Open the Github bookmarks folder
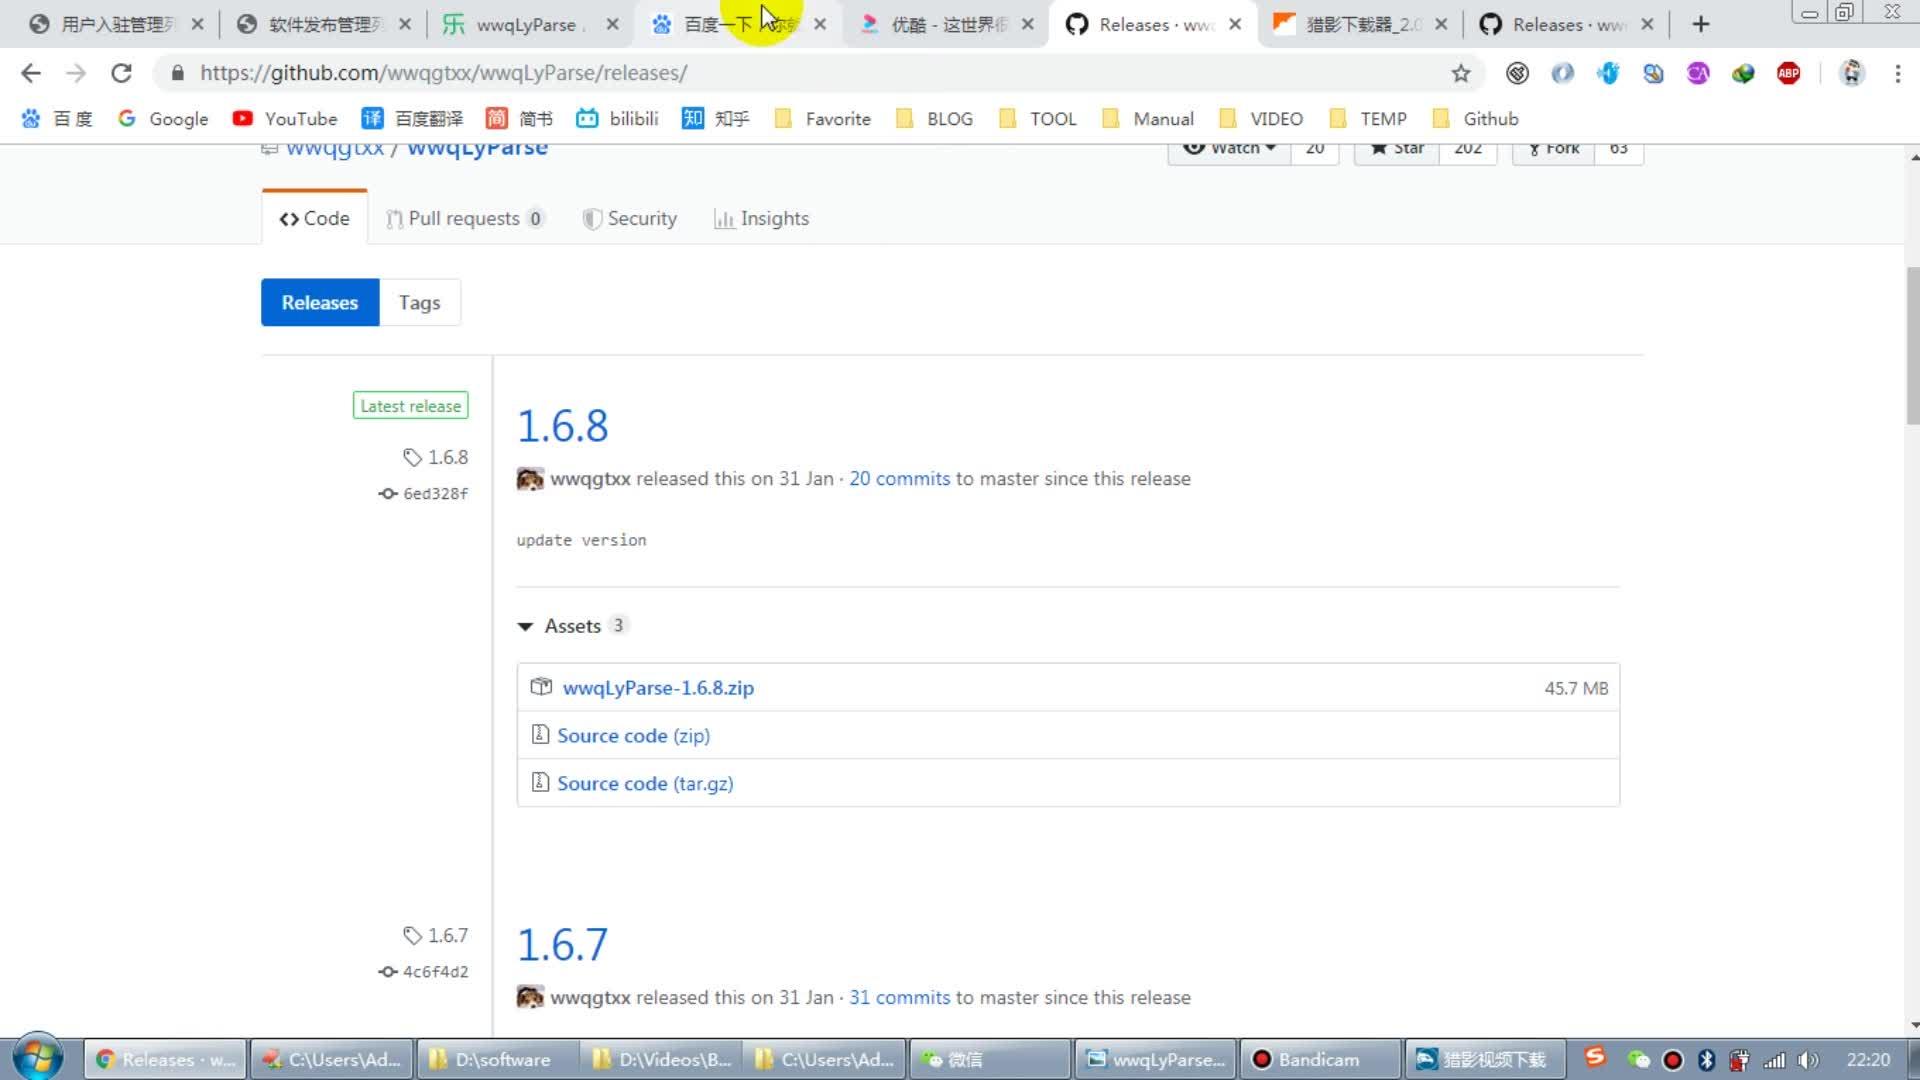 [x=1476, y=119]
